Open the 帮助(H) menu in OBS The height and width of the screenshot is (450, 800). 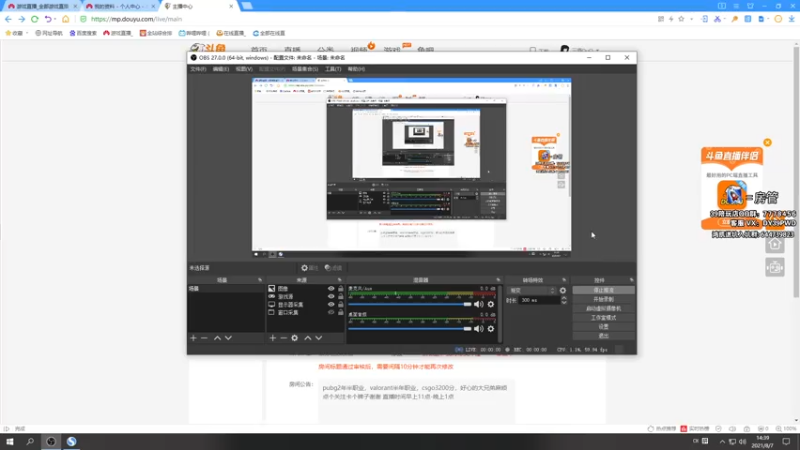356,69
